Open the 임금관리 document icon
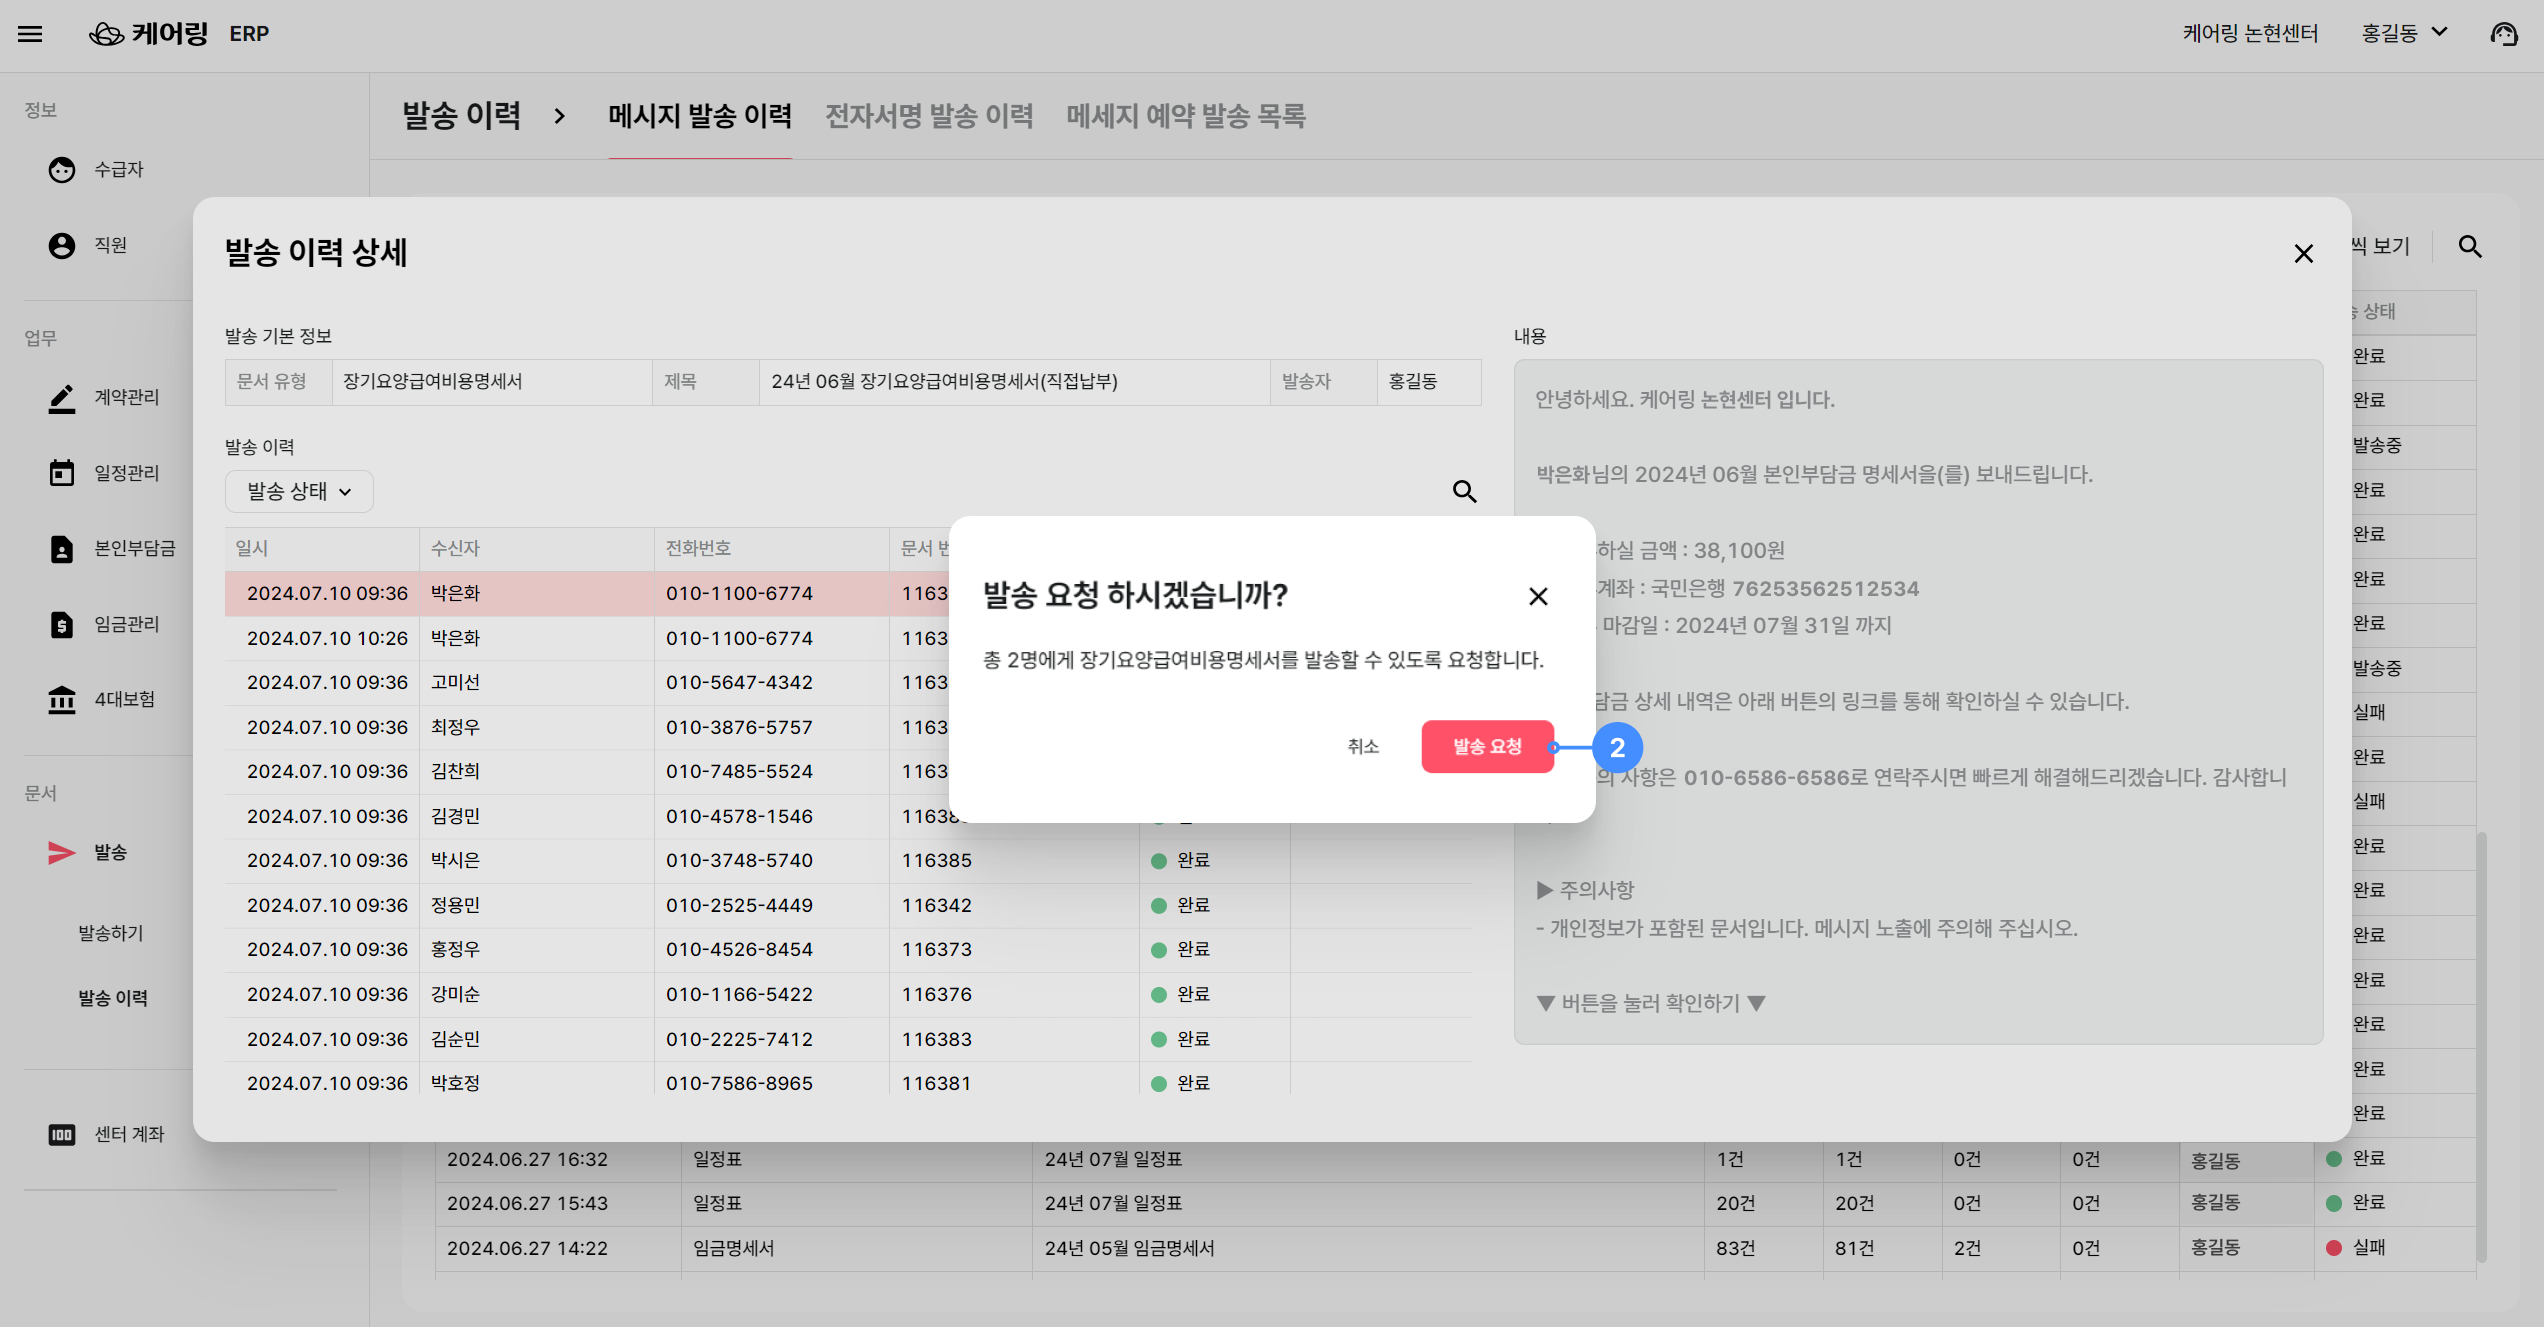The image size is (2544, 1327). click(62, 625)
